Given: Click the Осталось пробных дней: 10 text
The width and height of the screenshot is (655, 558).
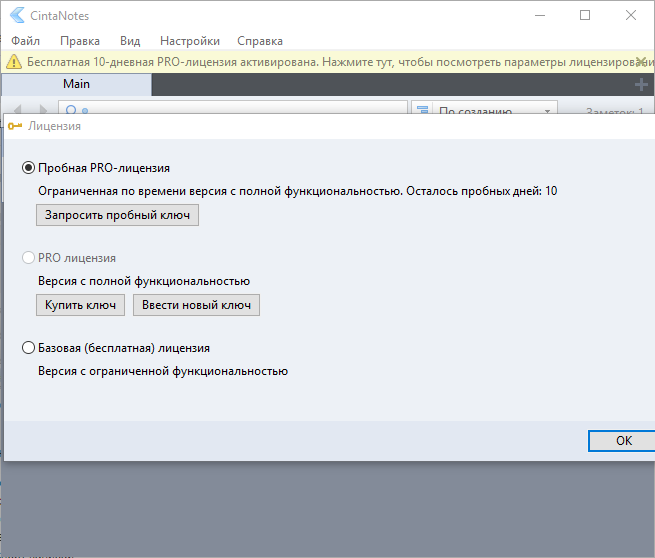Looking at the screenshot, I should pos(482,191).
